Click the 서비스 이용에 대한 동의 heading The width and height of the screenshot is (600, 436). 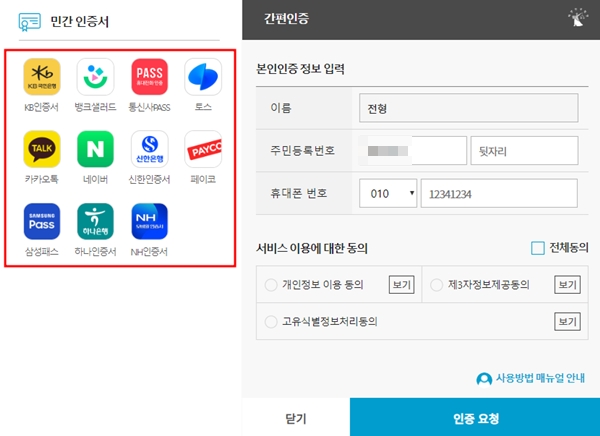(312, 248)
